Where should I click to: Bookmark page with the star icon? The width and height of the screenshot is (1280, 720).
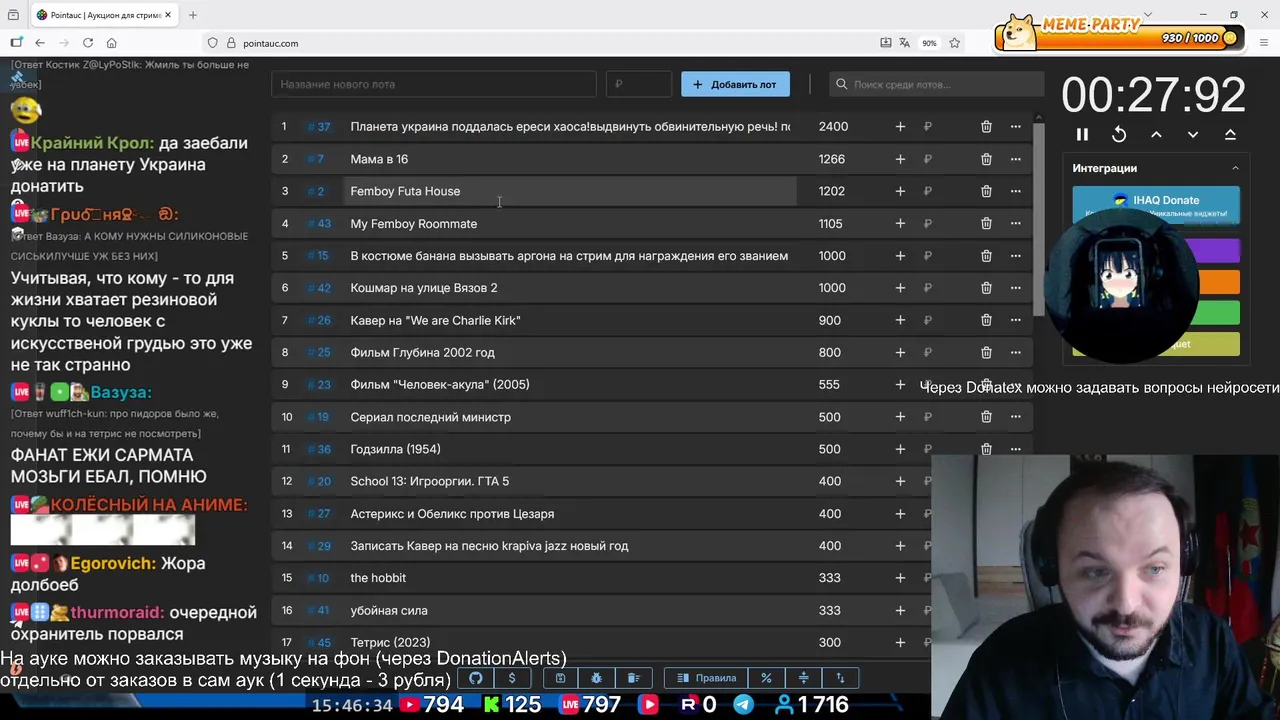(955, 43)
